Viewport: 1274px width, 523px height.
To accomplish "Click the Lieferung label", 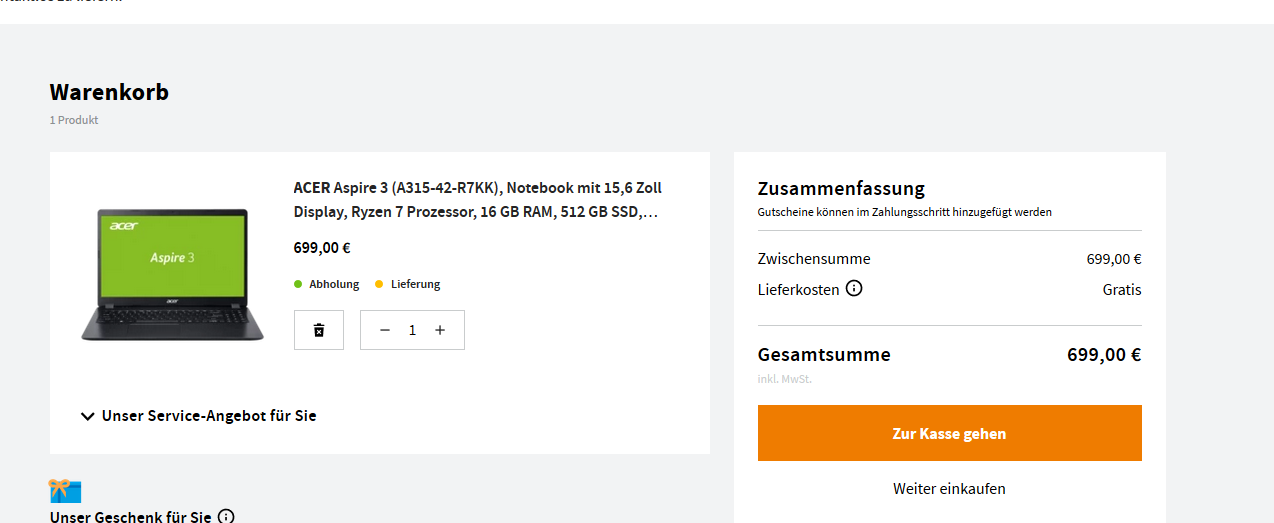I will tap(416, 284).
